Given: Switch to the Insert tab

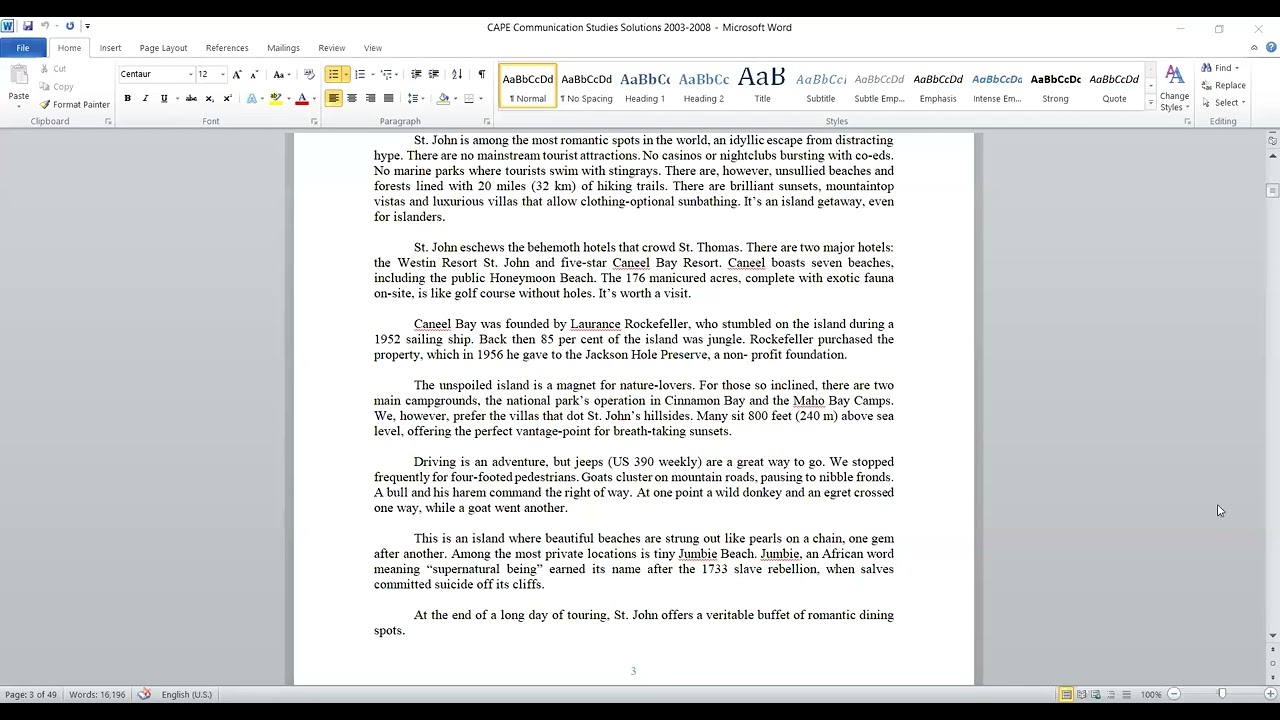Looking at the screenshot, I should click(110, 47).
